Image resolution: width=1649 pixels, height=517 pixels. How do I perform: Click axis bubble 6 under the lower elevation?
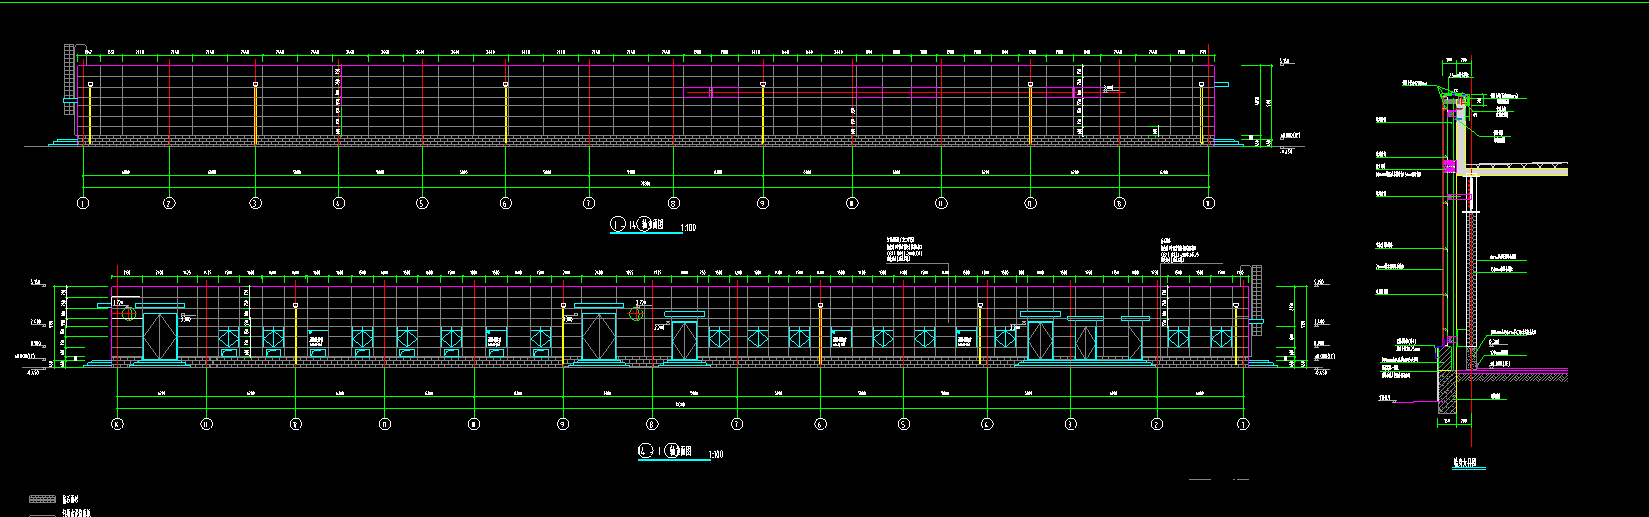[x=820, y=424]
